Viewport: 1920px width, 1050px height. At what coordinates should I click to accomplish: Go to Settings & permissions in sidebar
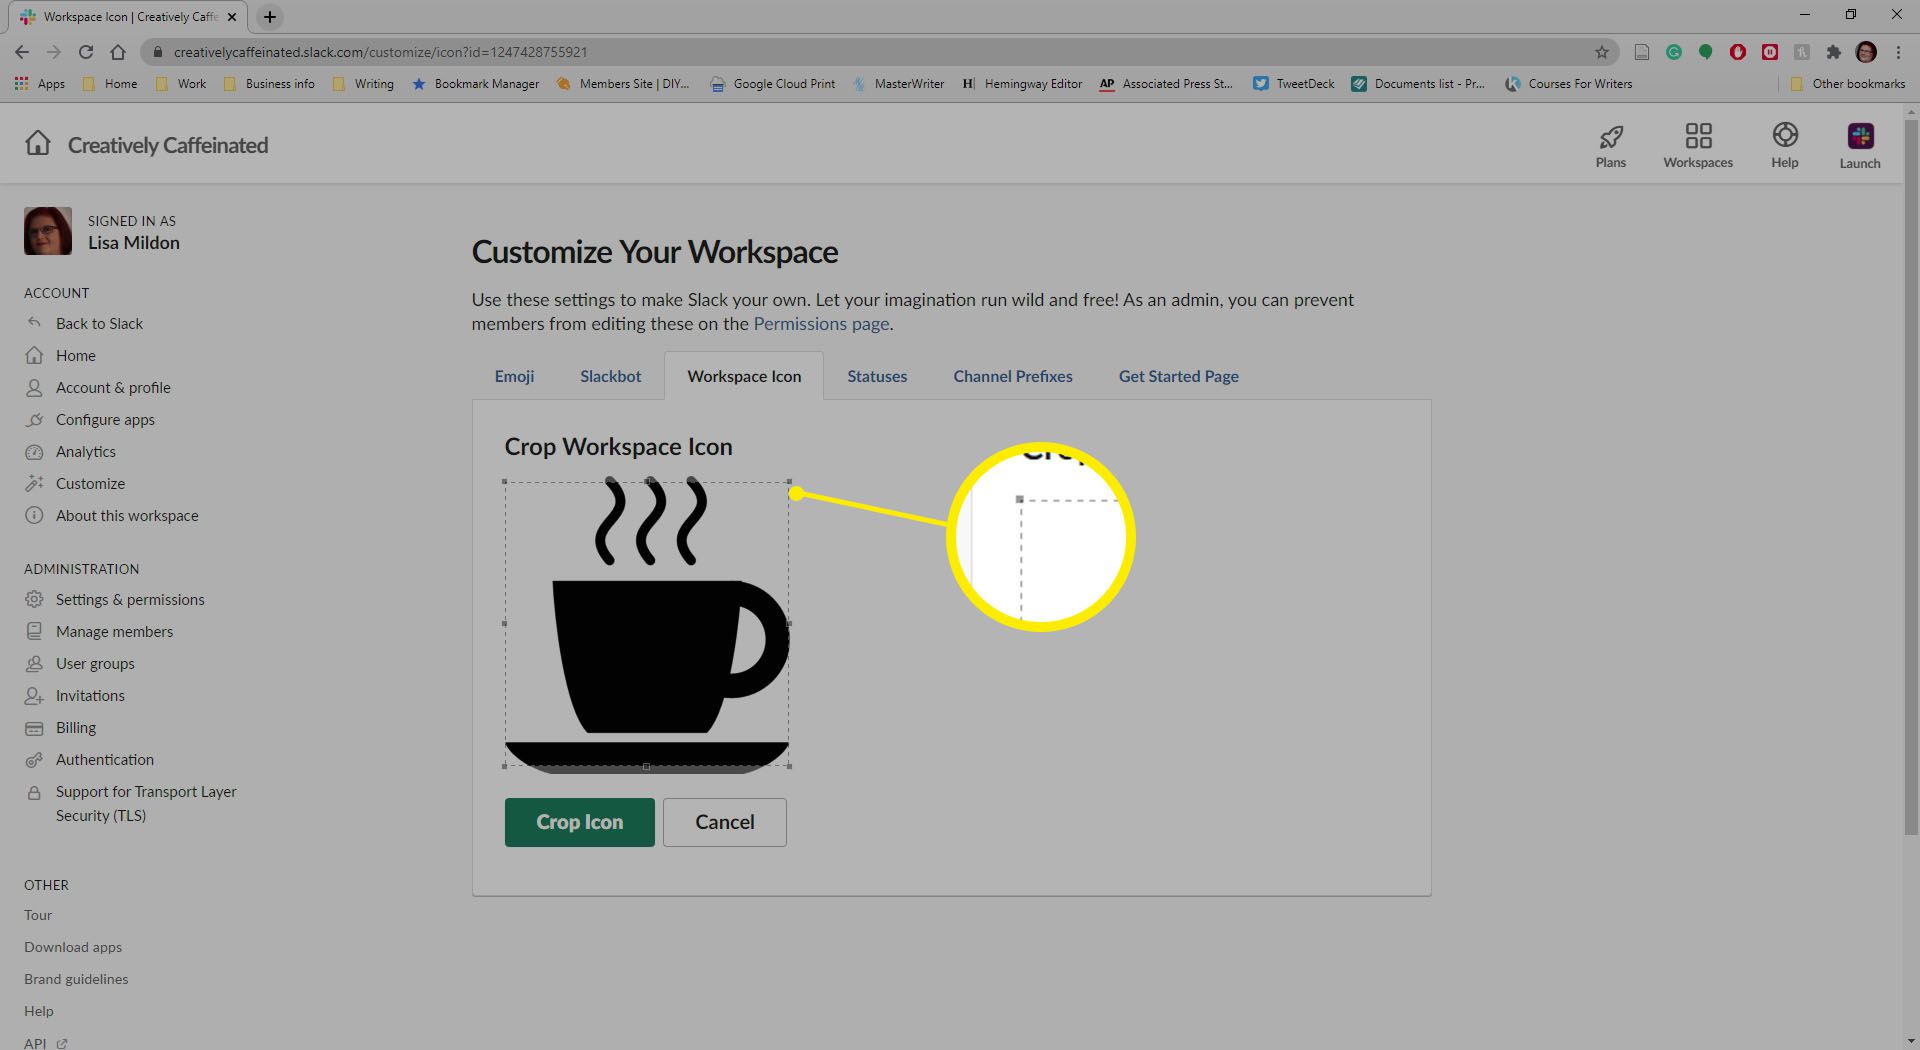coord(130,600)
